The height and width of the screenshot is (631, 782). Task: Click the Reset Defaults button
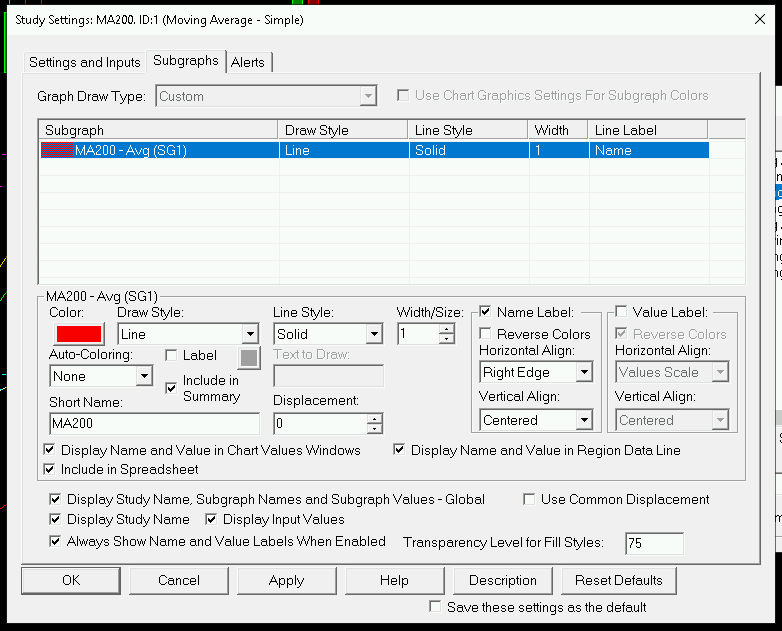point(618,580)
